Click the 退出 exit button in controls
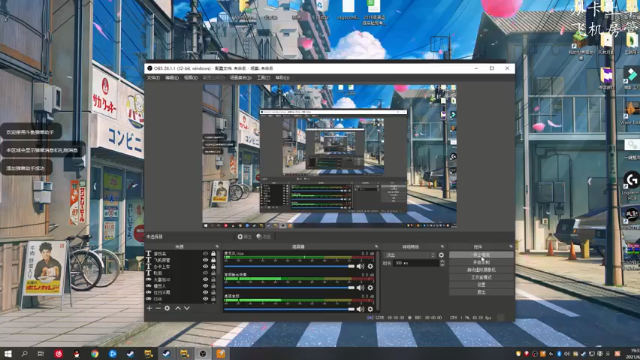This screenshot has width=640, height=360. pyautogui.click(x=481, y=292)
